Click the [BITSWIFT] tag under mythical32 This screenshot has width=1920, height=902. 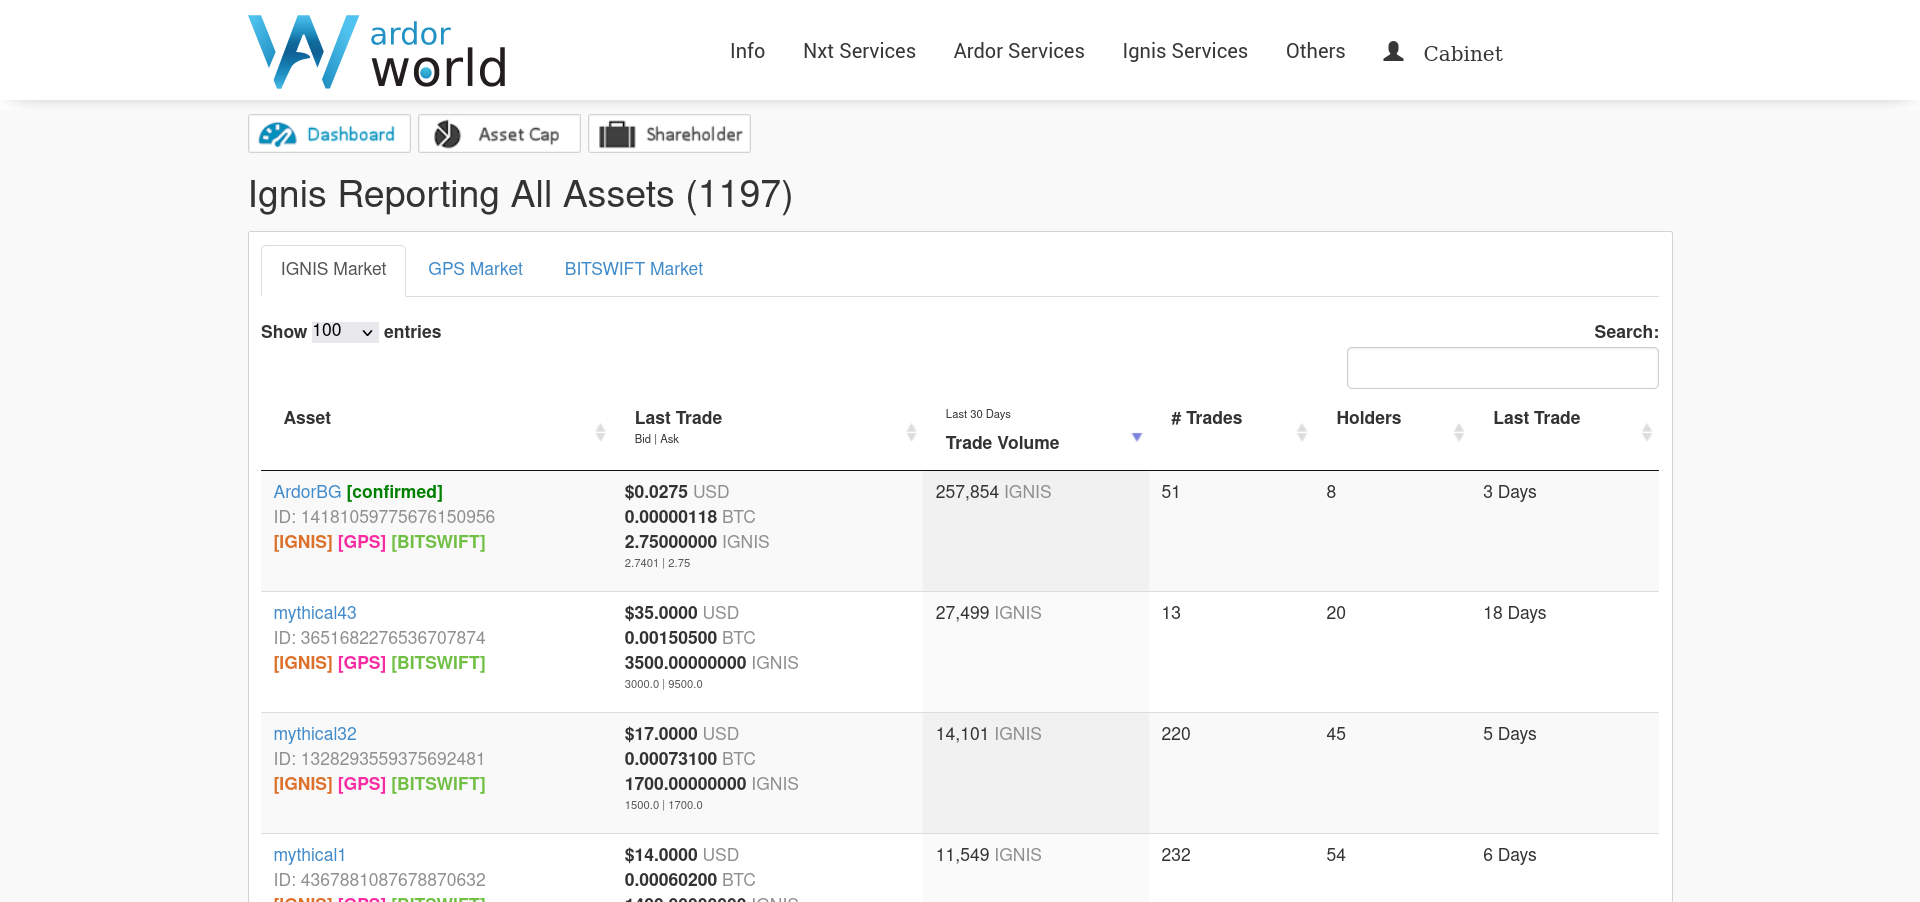coord(438,784)
